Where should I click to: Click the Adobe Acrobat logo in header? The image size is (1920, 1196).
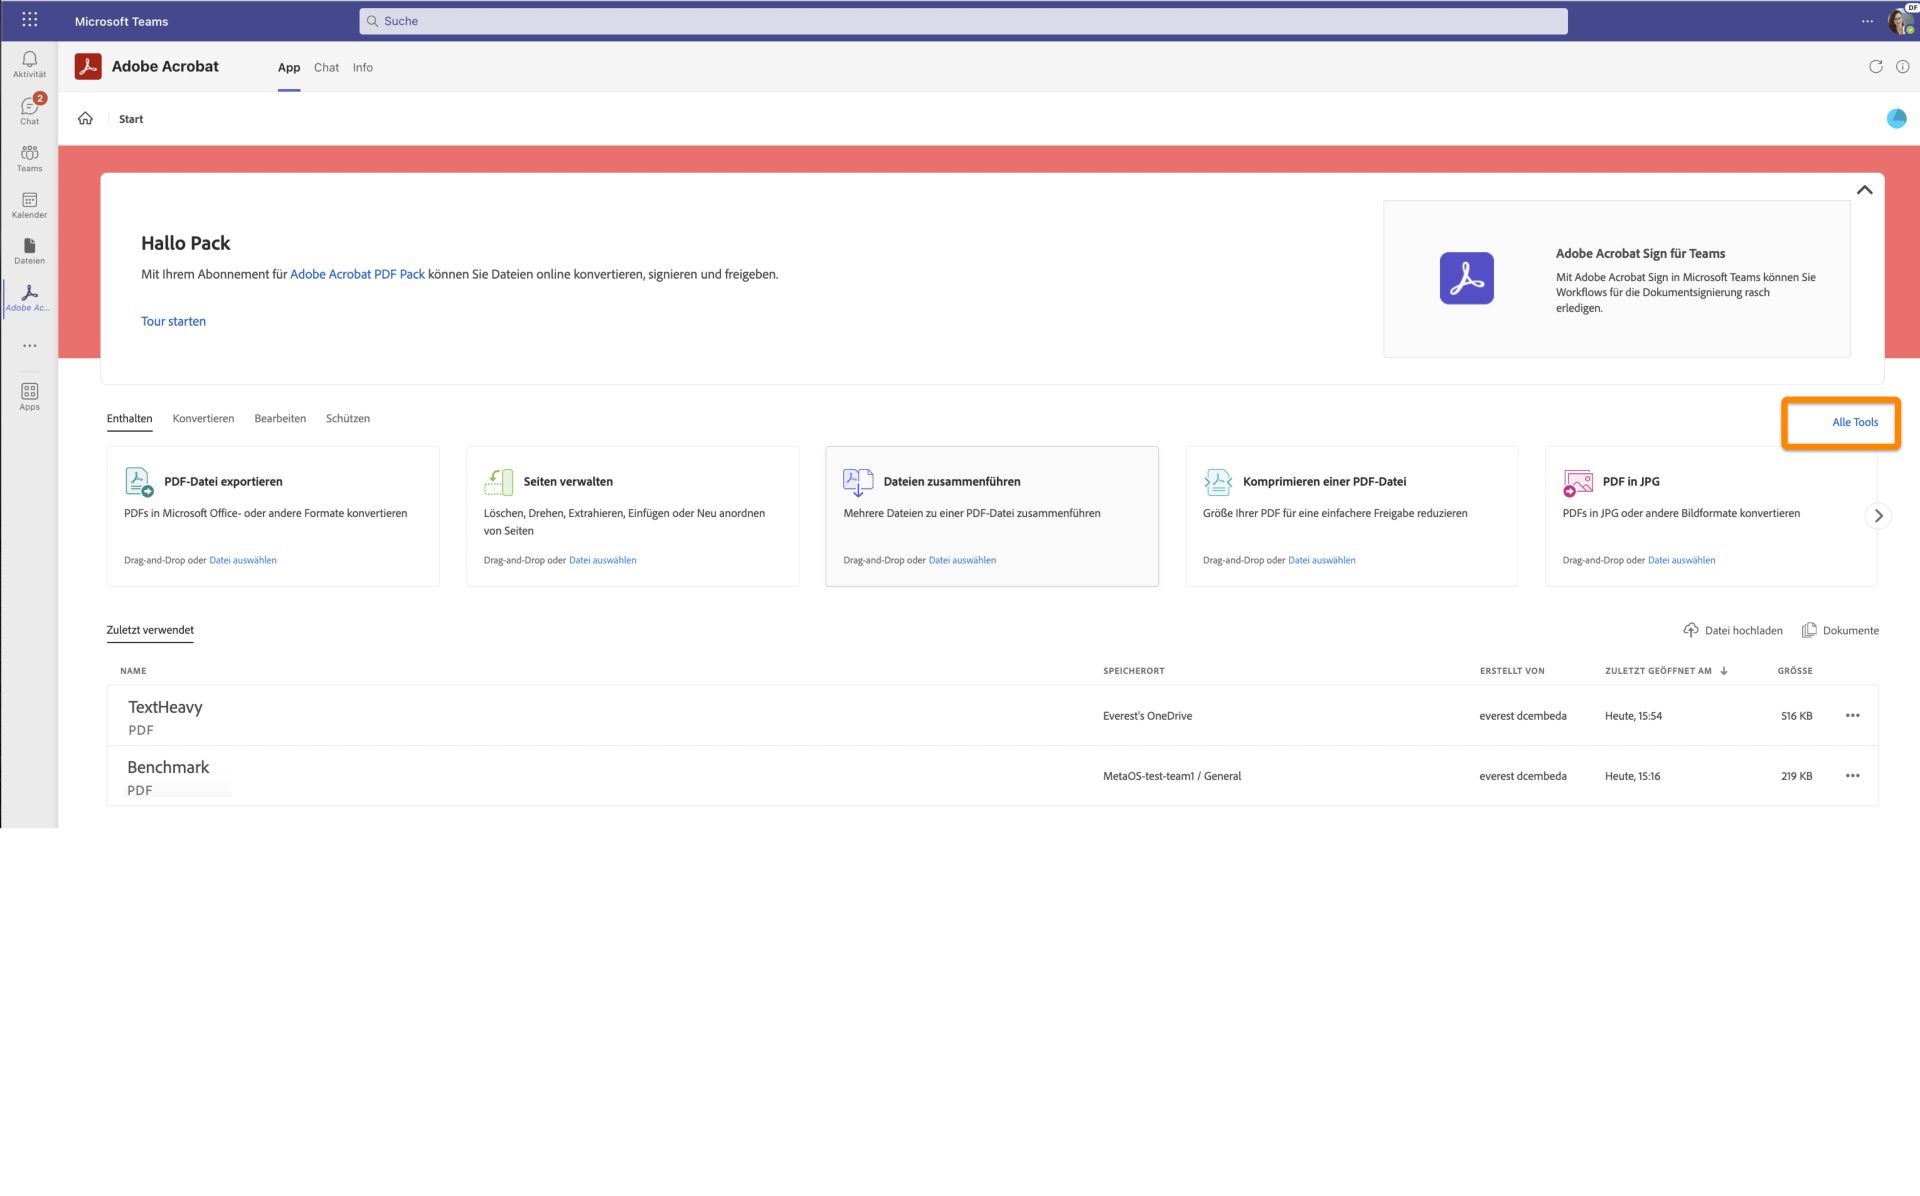(88, 67)
